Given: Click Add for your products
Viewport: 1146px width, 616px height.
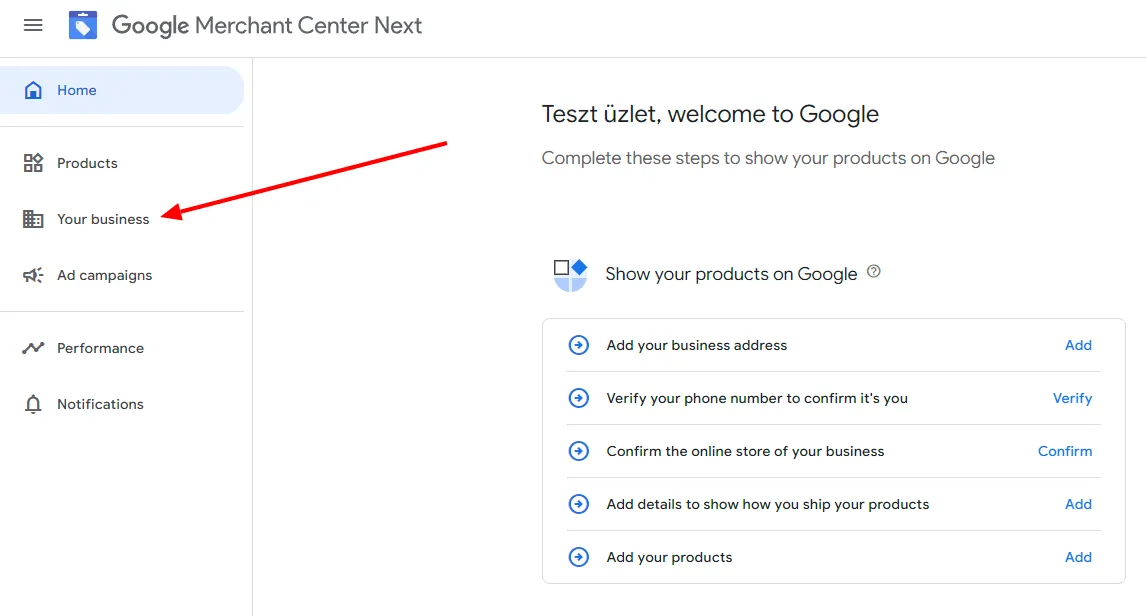Looking at the screenshot, I should click(x=1078, y=557).
